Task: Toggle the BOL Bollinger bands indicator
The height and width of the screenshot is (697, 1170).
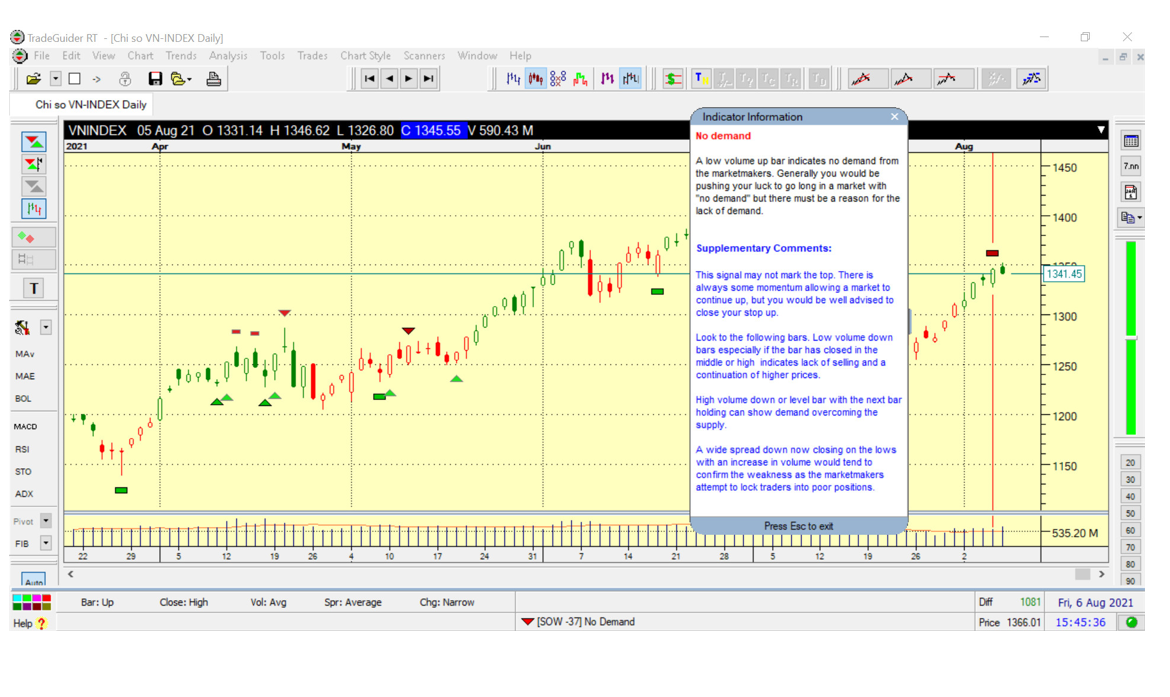Action: coord(23,399)
